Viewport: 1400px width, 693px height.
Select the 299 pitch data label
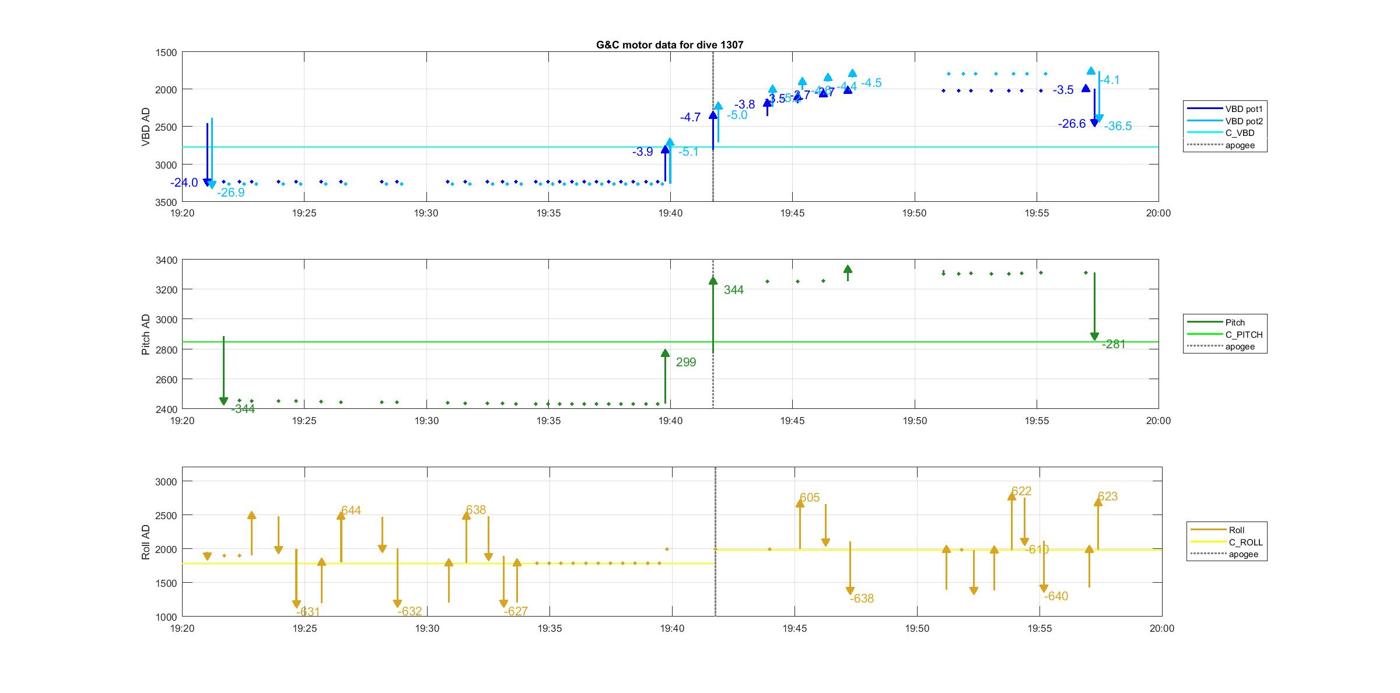(x=686, y=363)
